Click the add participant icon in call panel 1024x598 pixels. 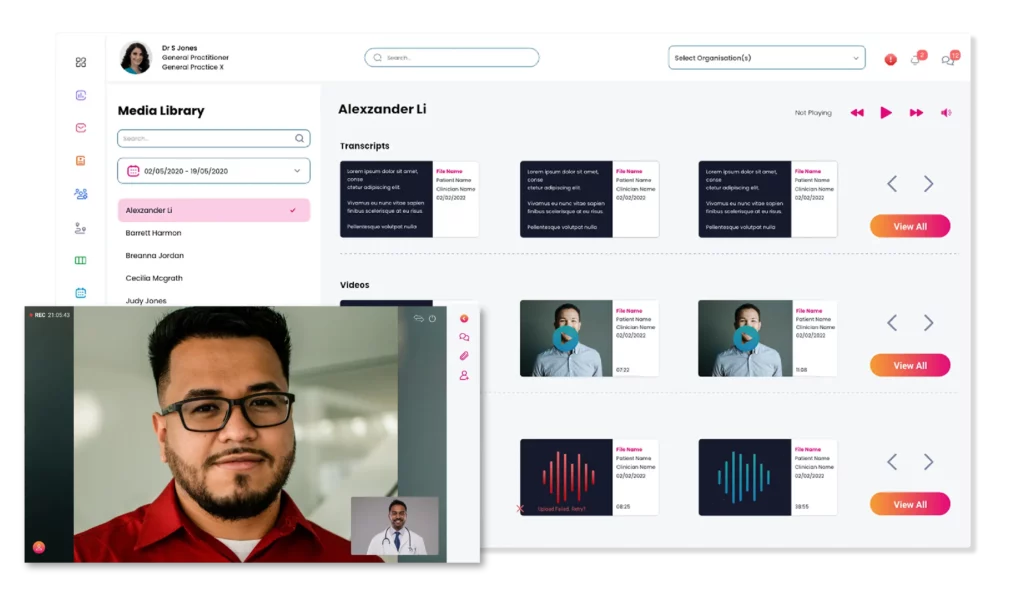click(464, 375)
